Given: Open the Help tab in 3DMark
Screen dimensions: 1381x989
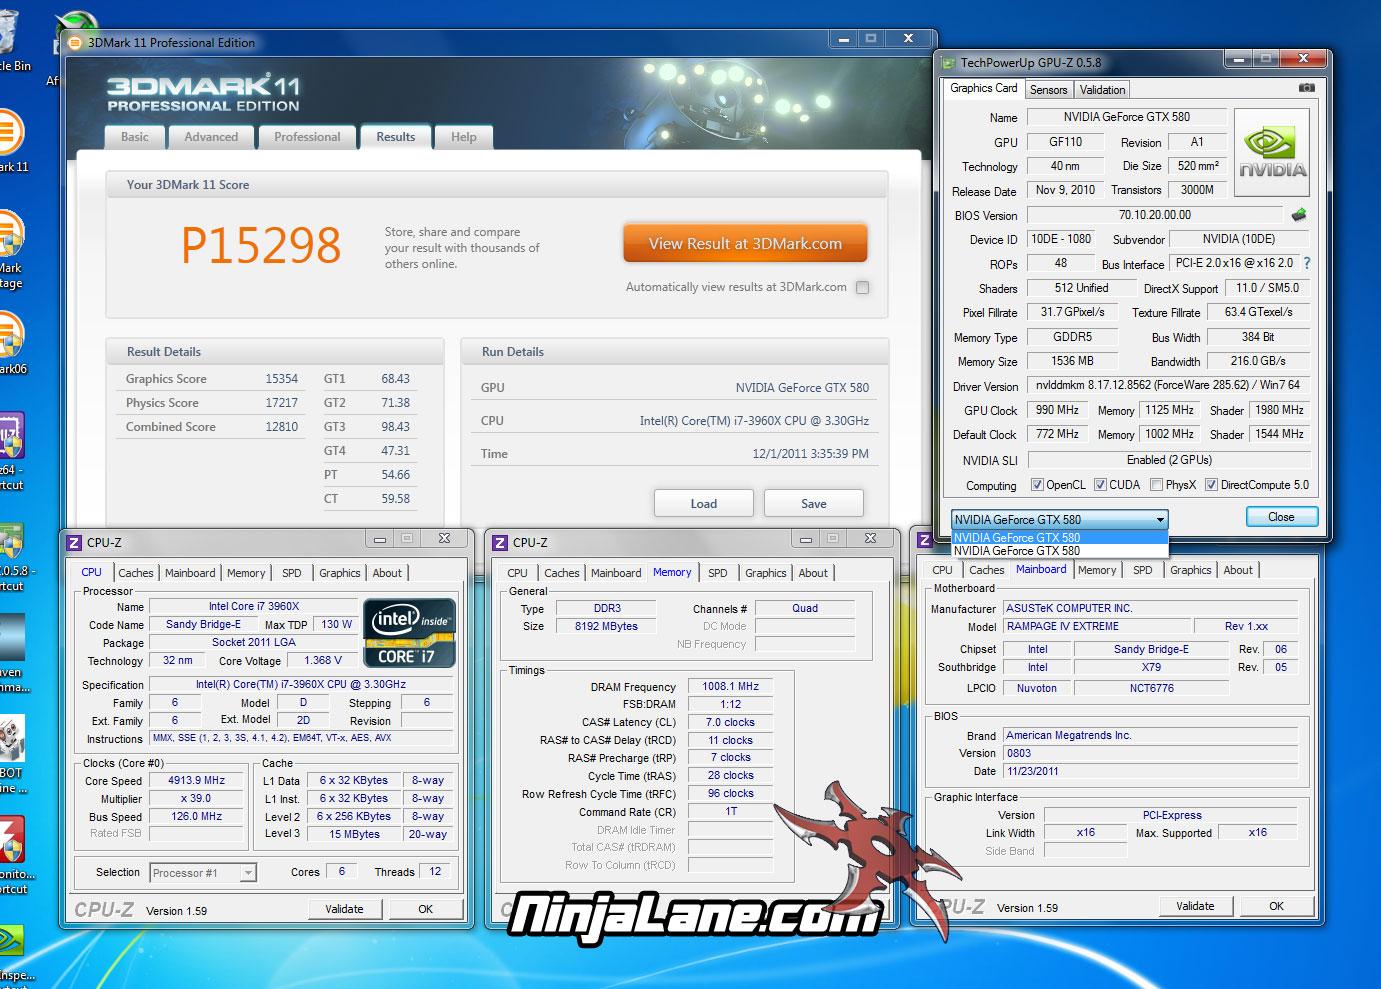Looking at the screenshot, I should 463,137.
